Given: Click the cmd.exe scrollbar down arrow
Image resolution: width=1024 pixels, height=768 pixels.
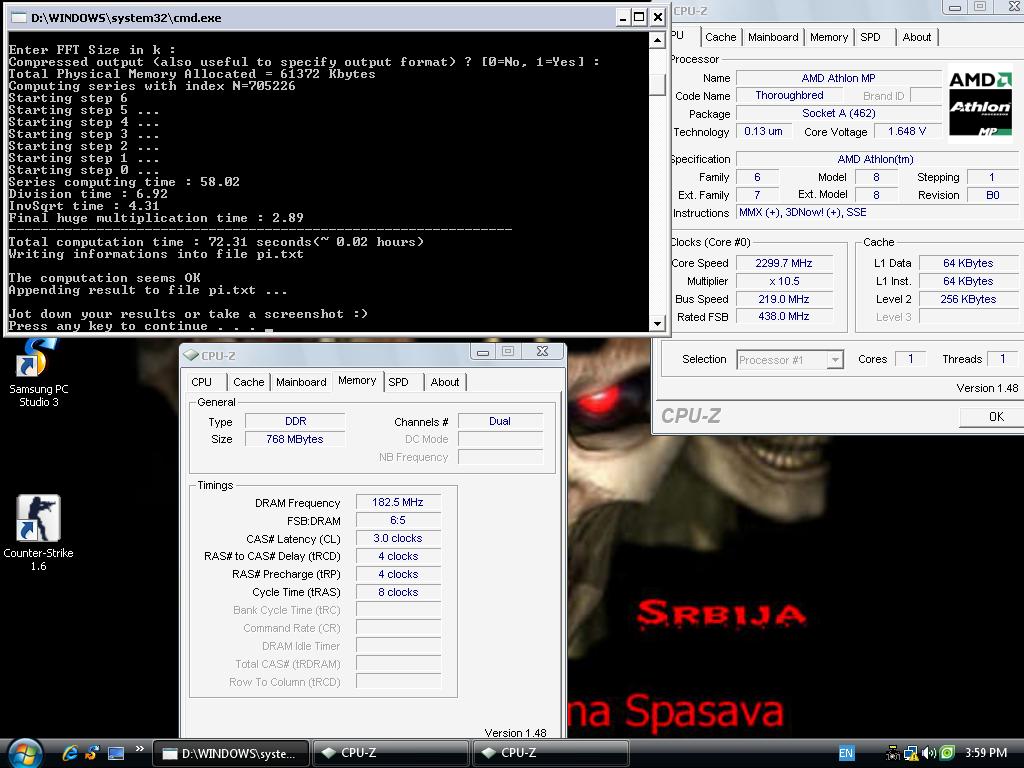Looking at the screenshot, I should point(658,323).
